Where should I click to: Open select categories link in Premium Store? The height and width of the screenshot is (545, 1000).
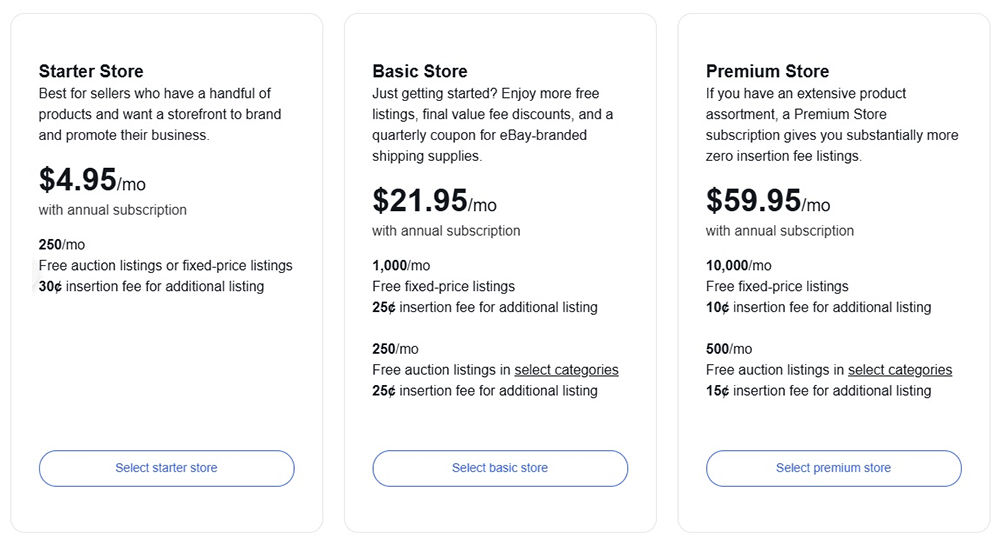pos(900,370)
